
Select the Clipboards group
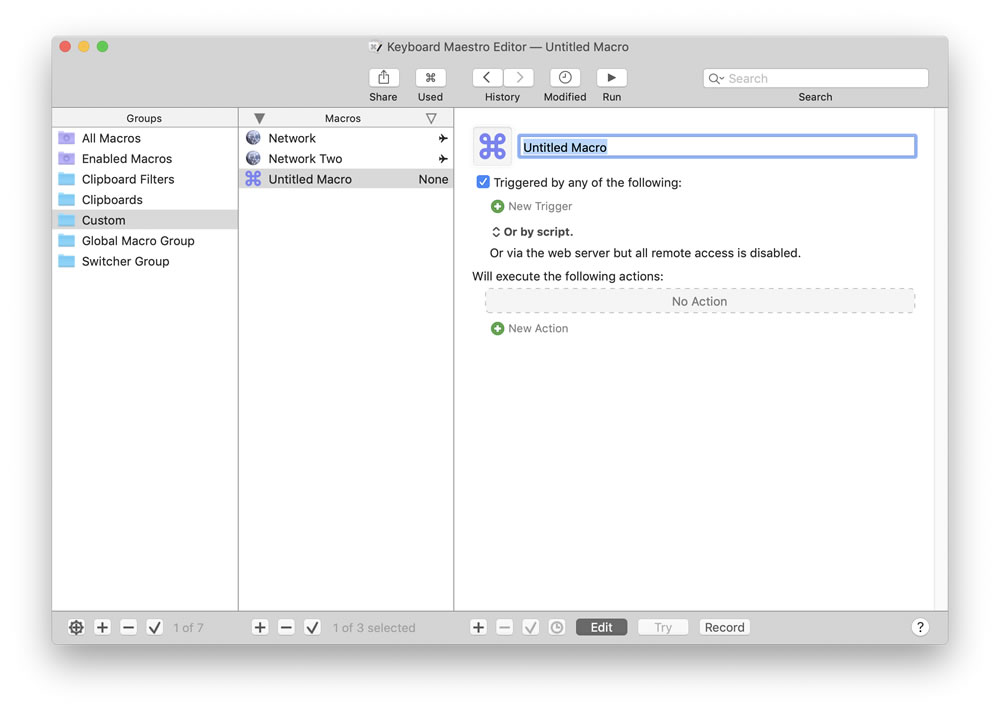coord(145,200)
